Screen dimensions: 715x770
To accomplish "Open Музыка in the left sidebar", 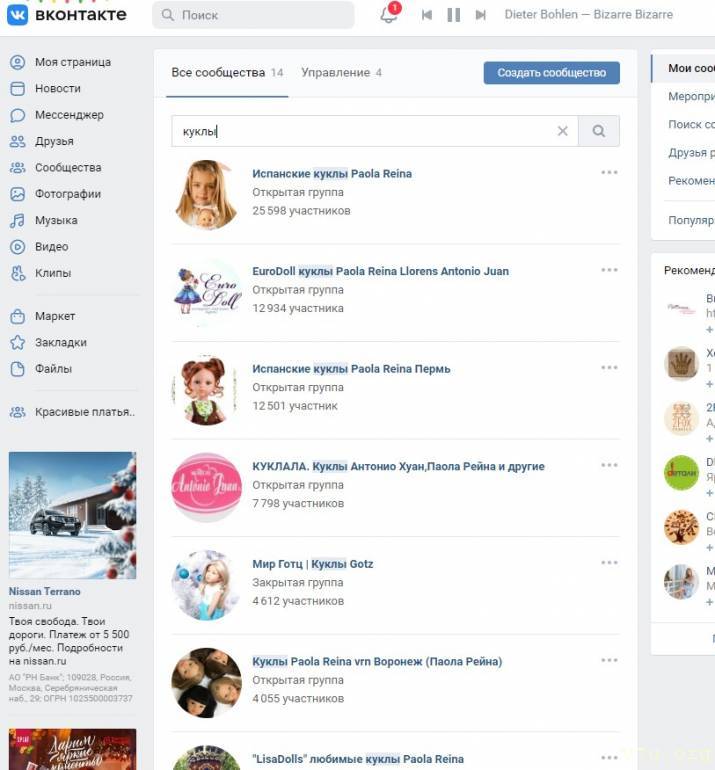I will 55,220.
